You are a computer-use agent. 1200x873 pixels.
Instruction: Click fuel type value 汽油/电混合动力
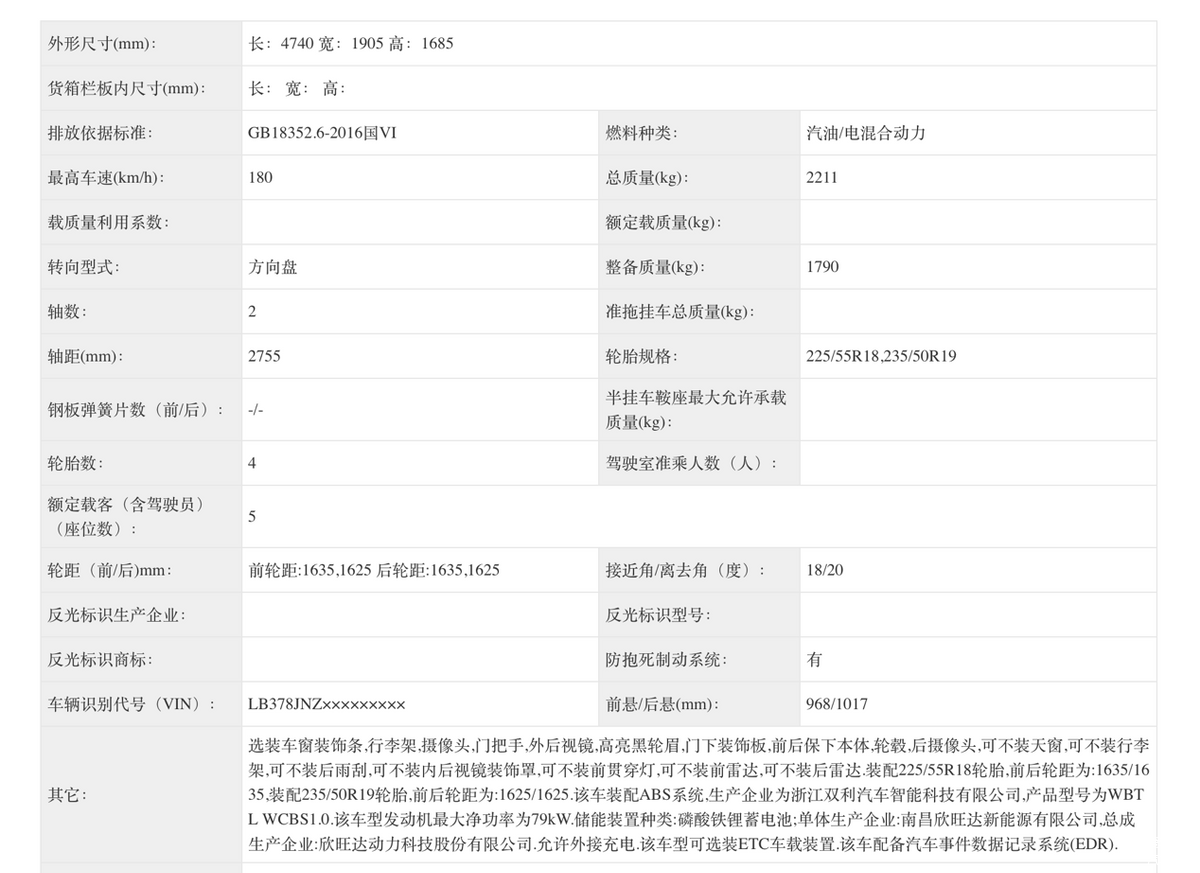point(865,133)
